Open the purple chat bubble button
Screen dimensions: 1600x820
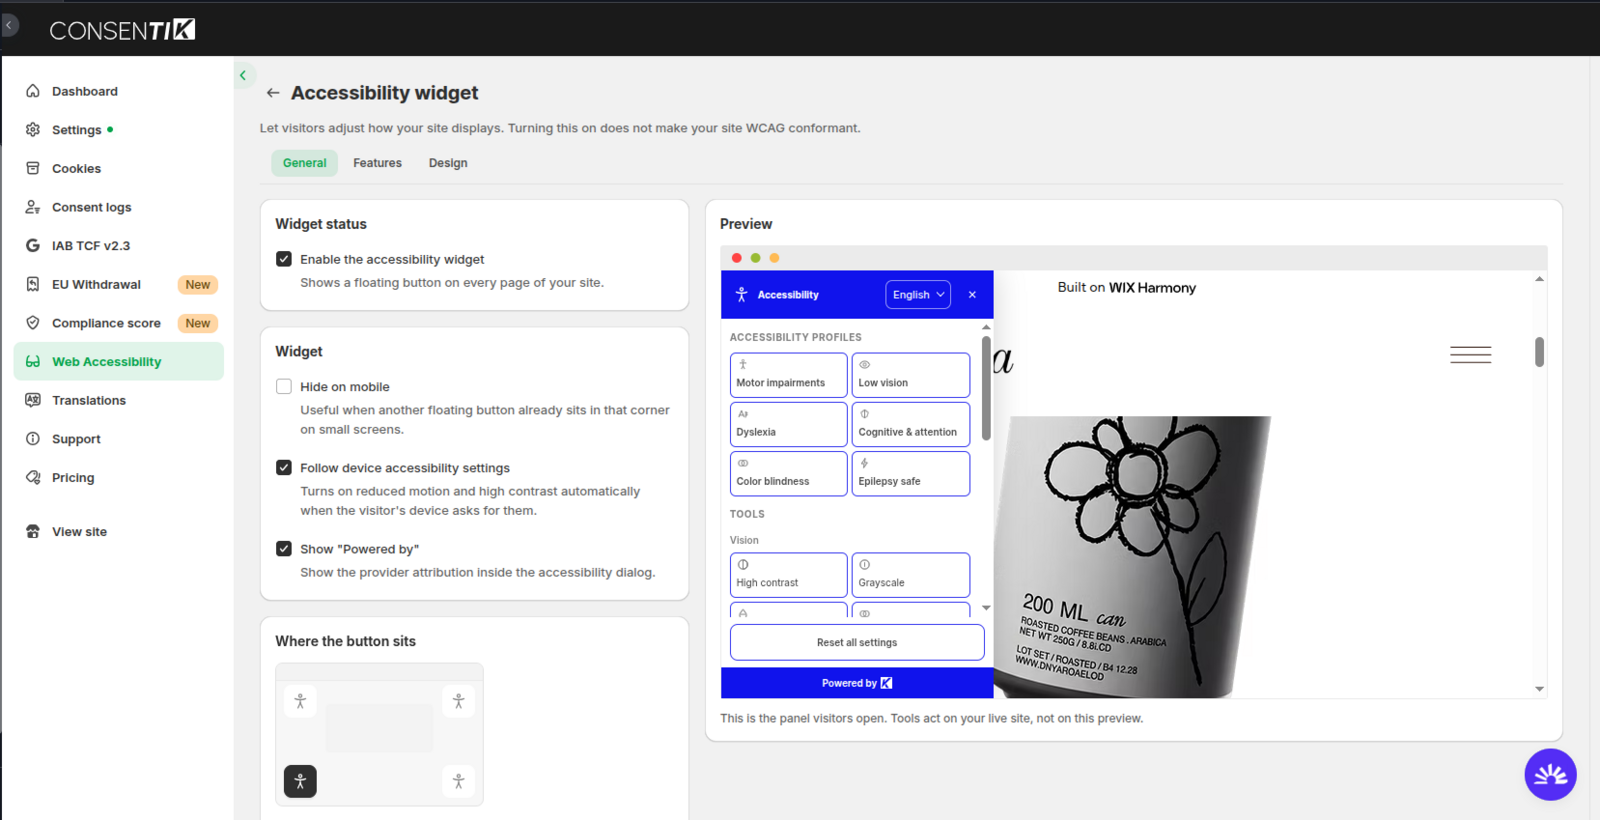1550,775
